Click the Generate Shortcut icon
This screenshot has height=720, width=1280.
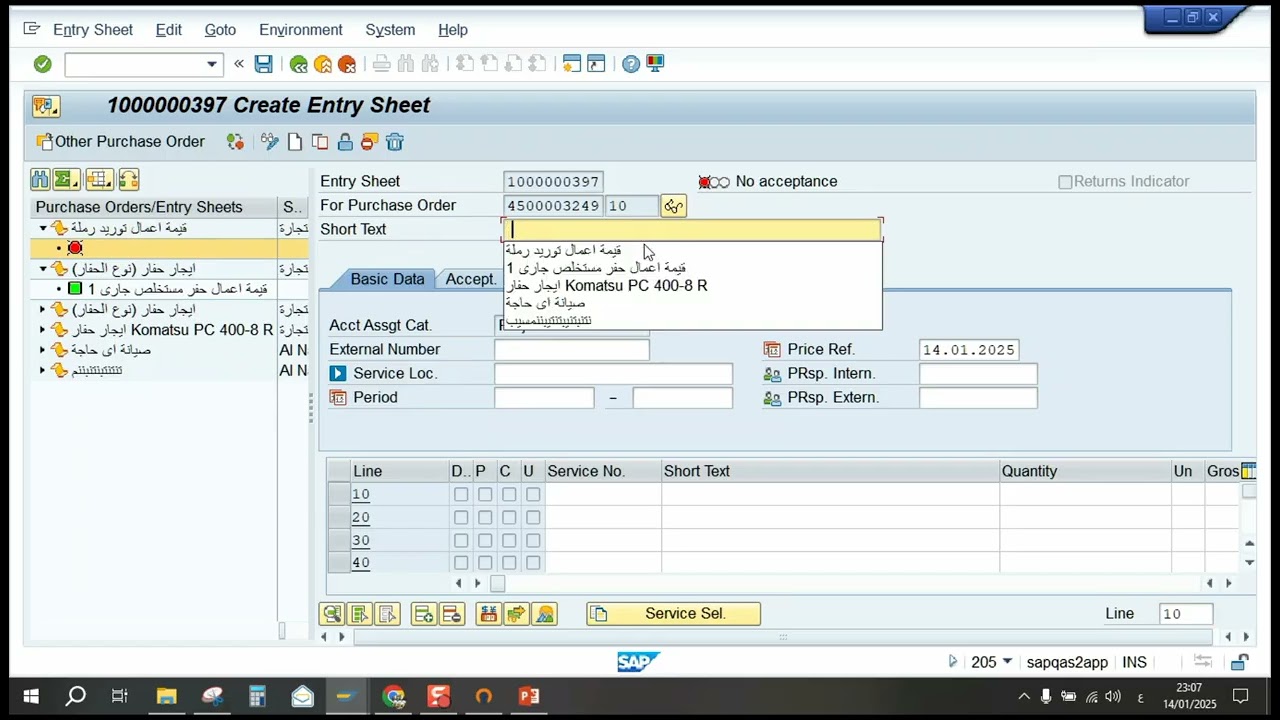(596, 64)
